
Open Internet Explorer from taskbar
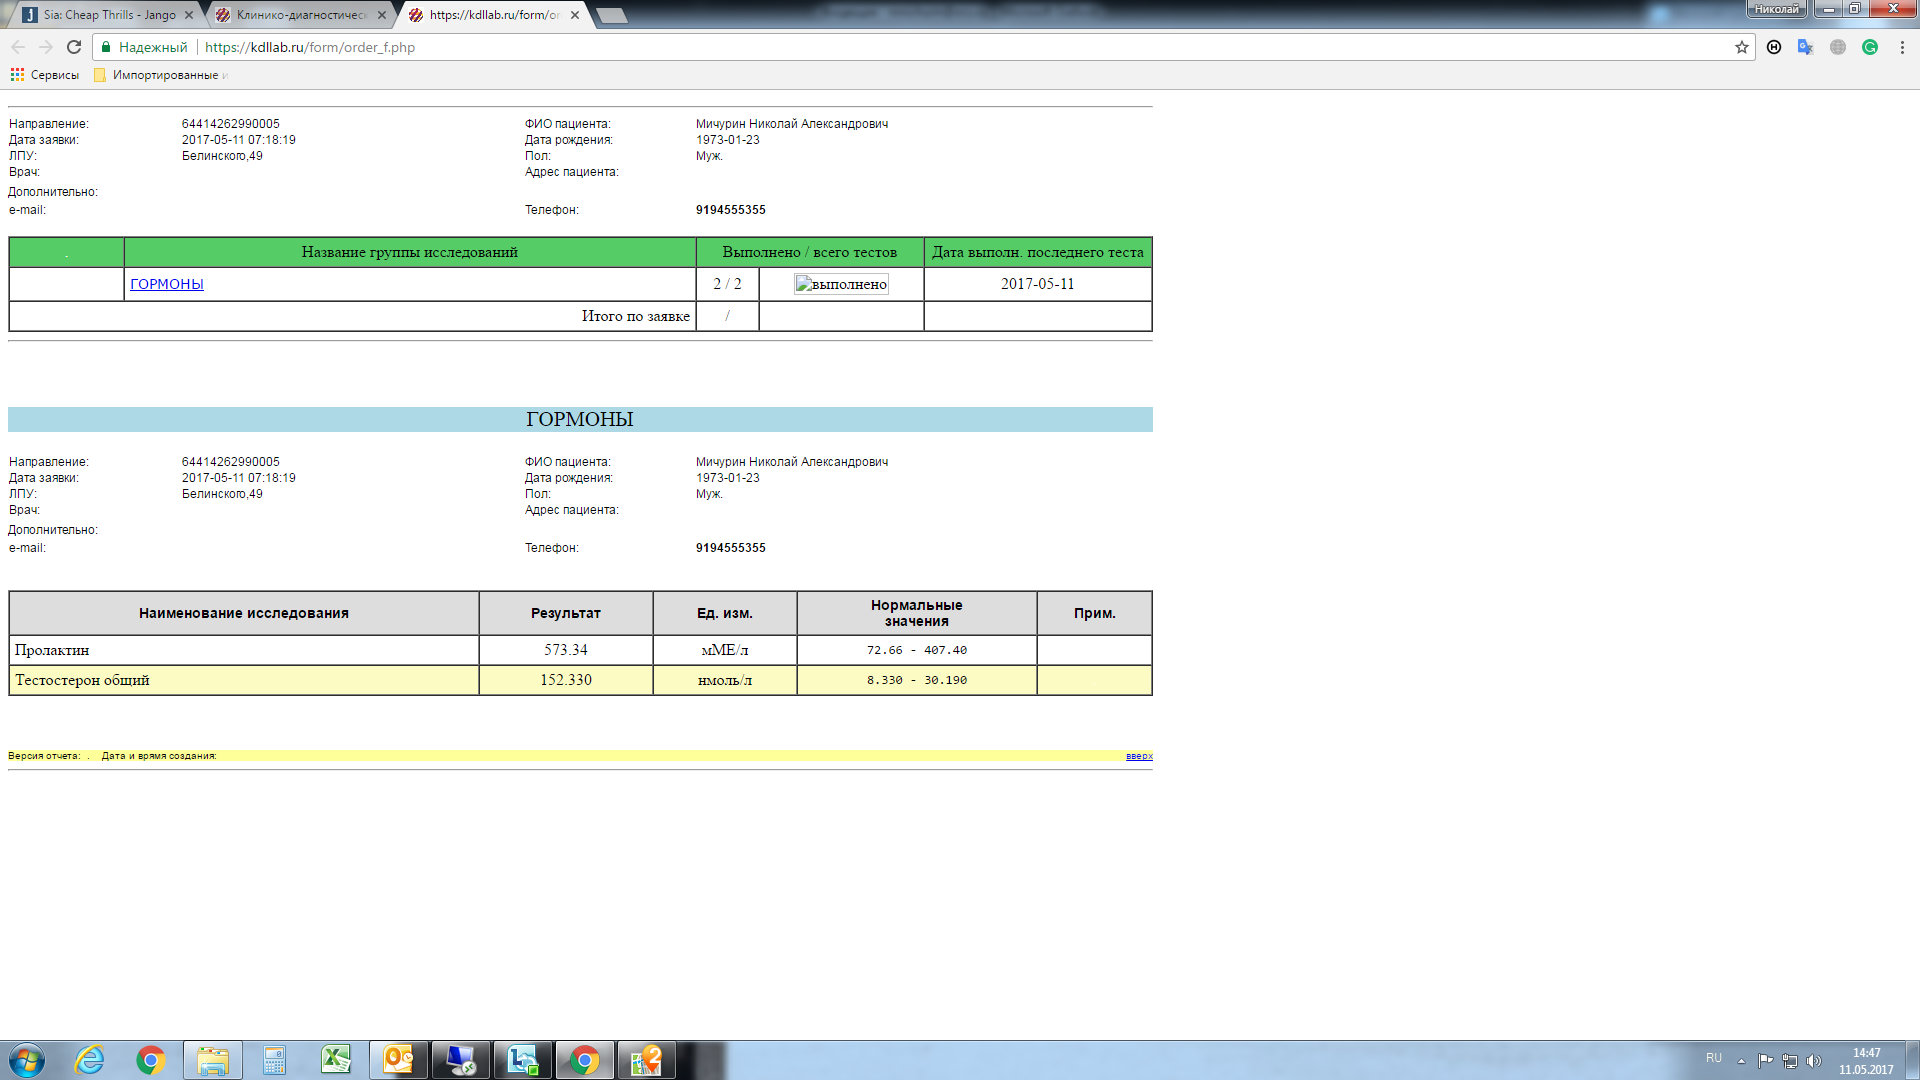(x=90, y=1060)
